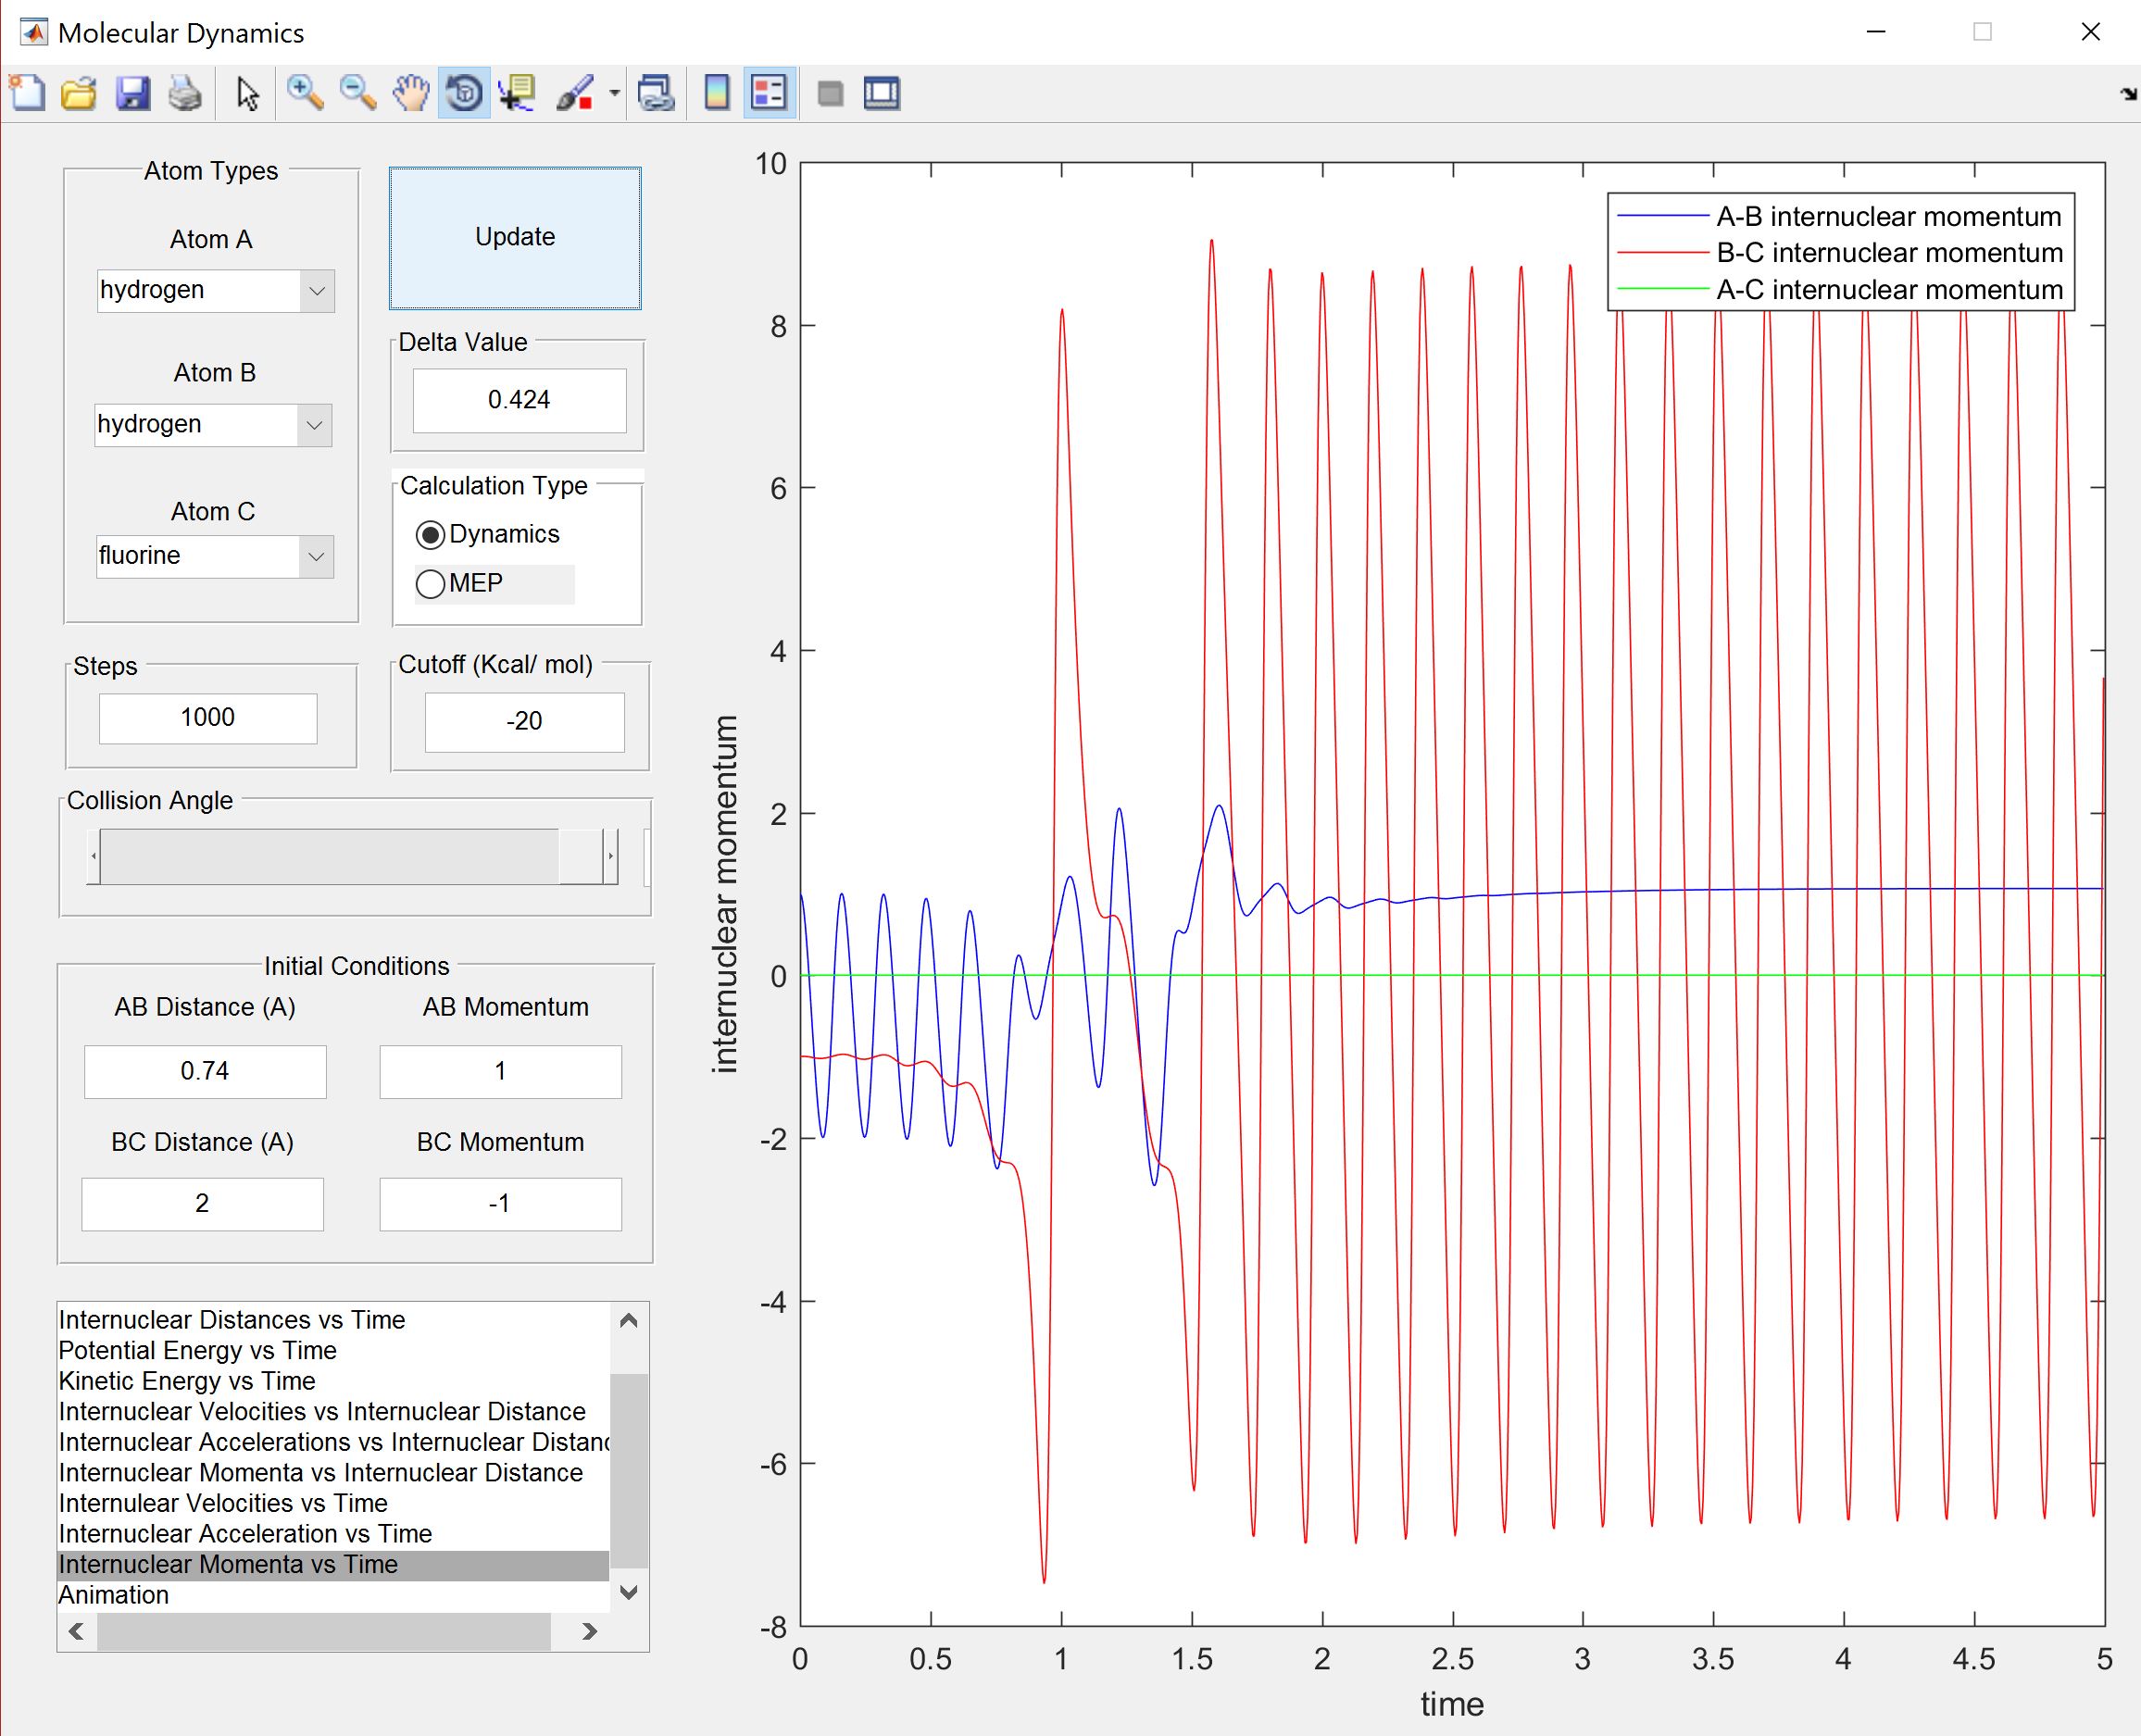Choose Animation from the plot list
The height and width of the screenshot is (1736, 2141).
point(114,1595)
